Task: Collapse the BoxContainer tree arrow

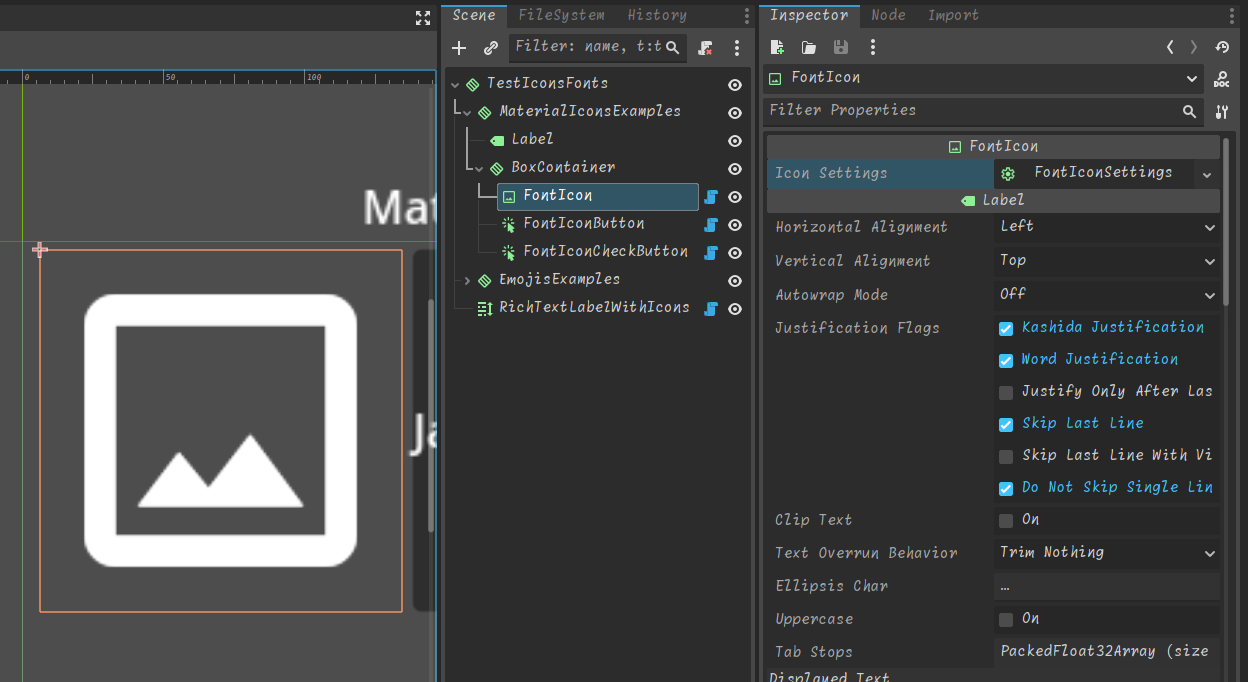Action: (480, 169)
